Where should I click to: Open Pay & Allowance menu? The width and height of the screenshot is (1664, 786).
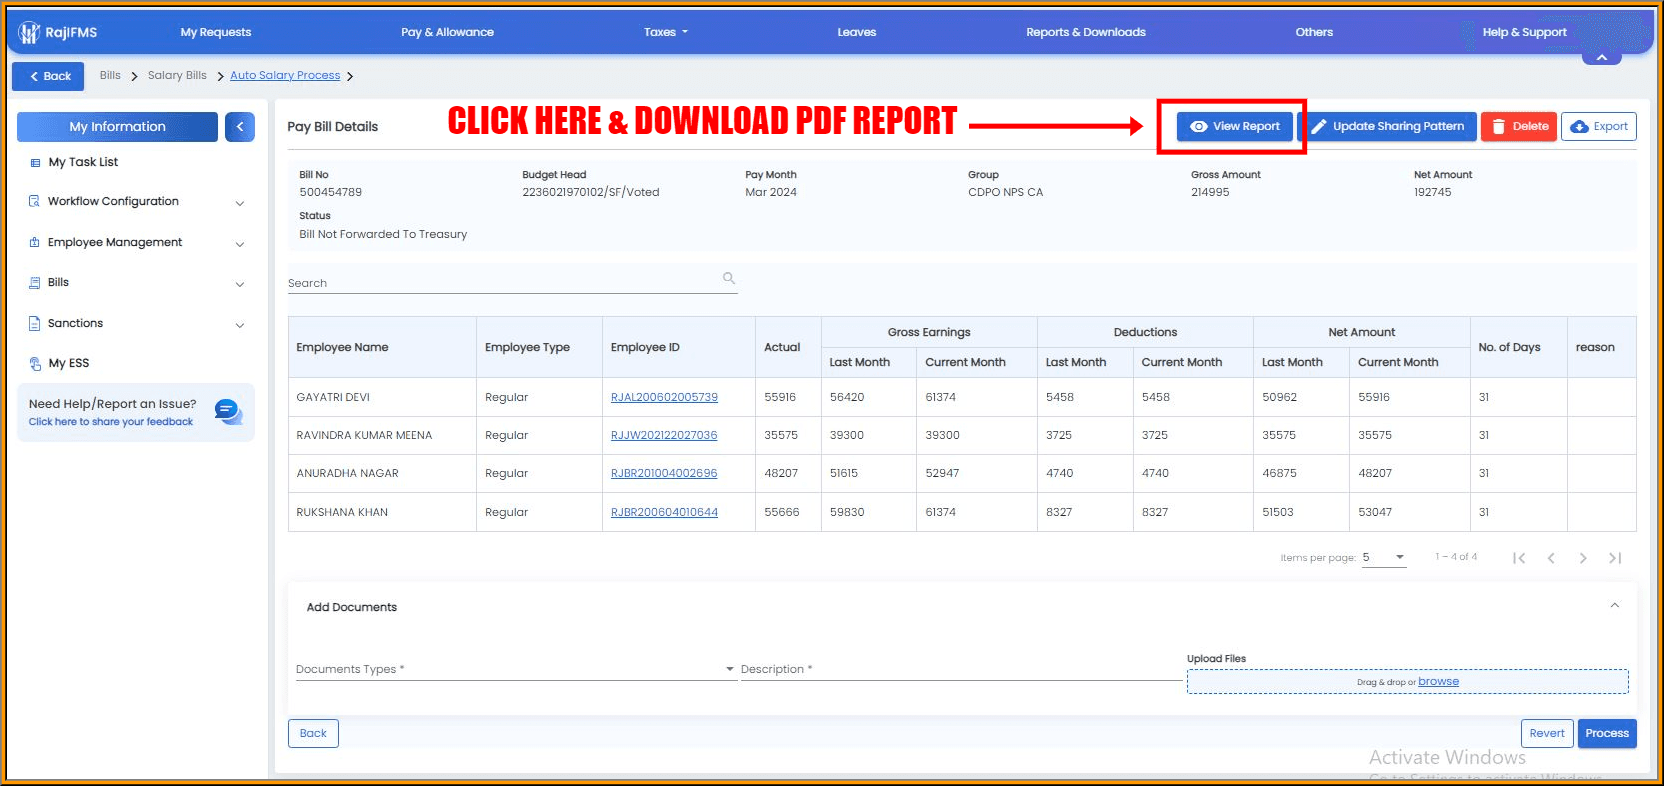447,32
